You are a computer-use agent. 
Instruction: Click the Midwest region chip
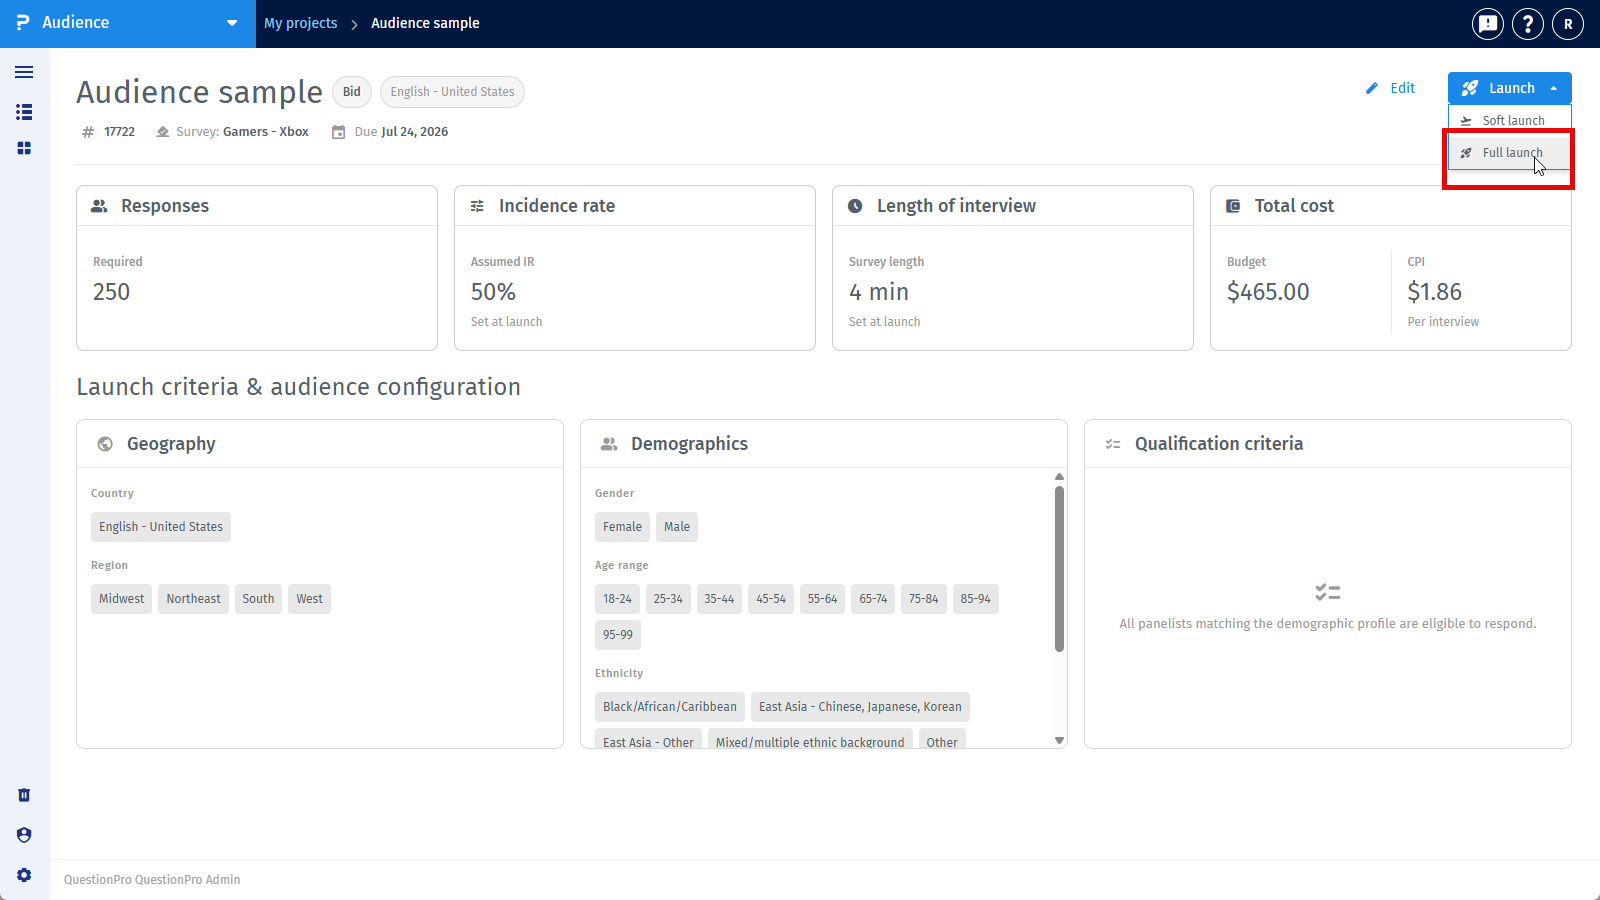(x=121, y=599)
